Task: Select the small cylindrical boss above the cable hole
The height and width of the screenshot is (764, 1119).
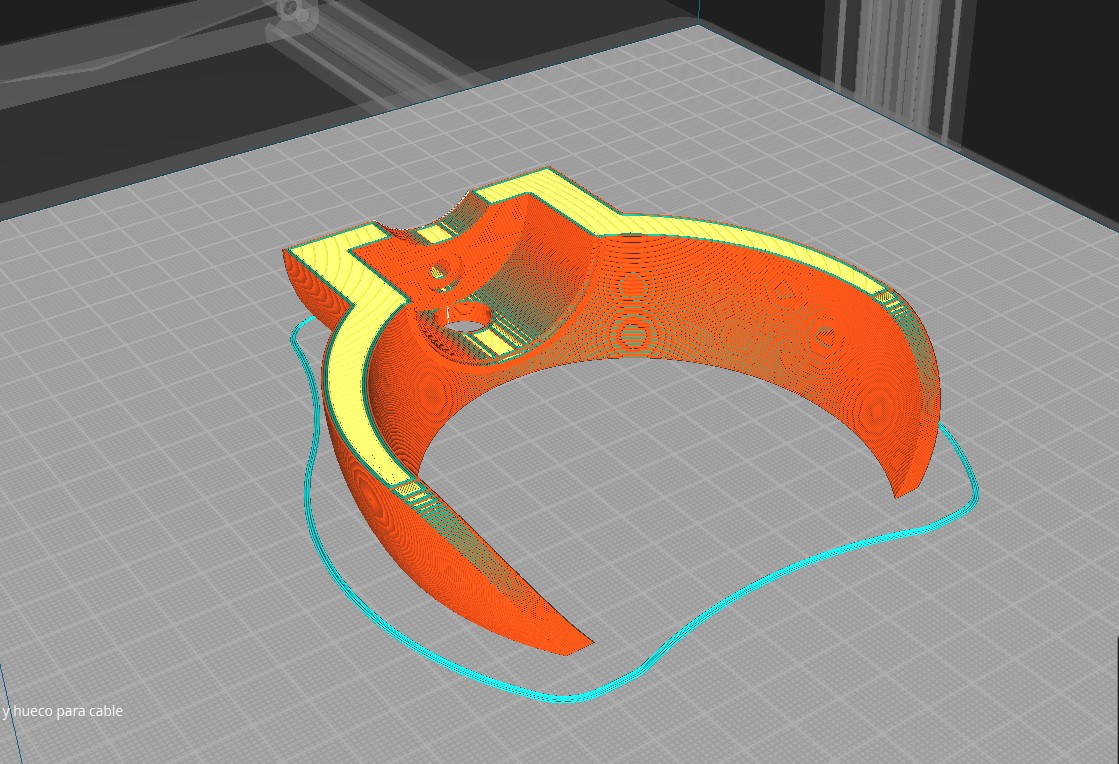Action: [438, 270]
